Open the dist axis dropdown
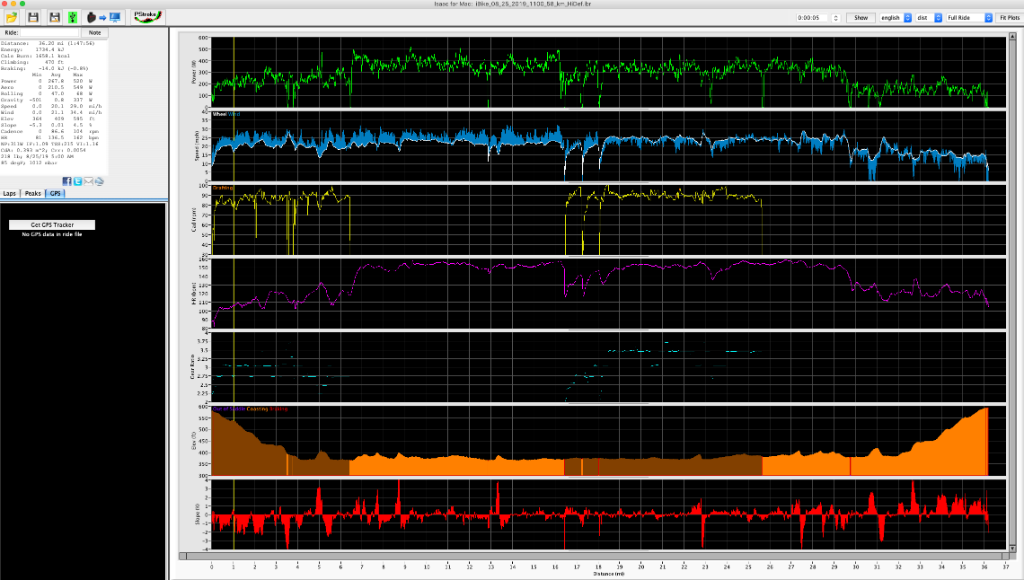 pos(930,17)
